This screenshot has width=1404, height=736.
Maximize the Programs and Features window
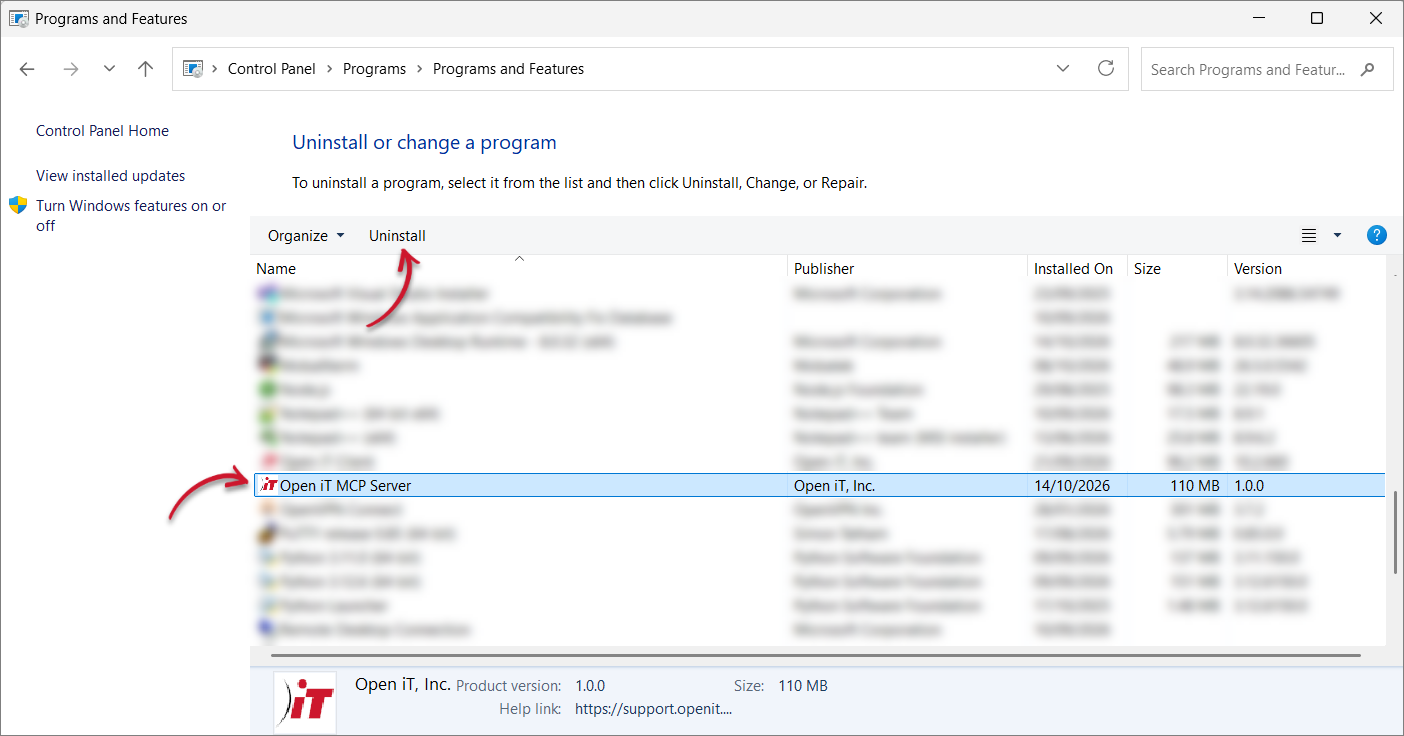[x=1317, y=18]
